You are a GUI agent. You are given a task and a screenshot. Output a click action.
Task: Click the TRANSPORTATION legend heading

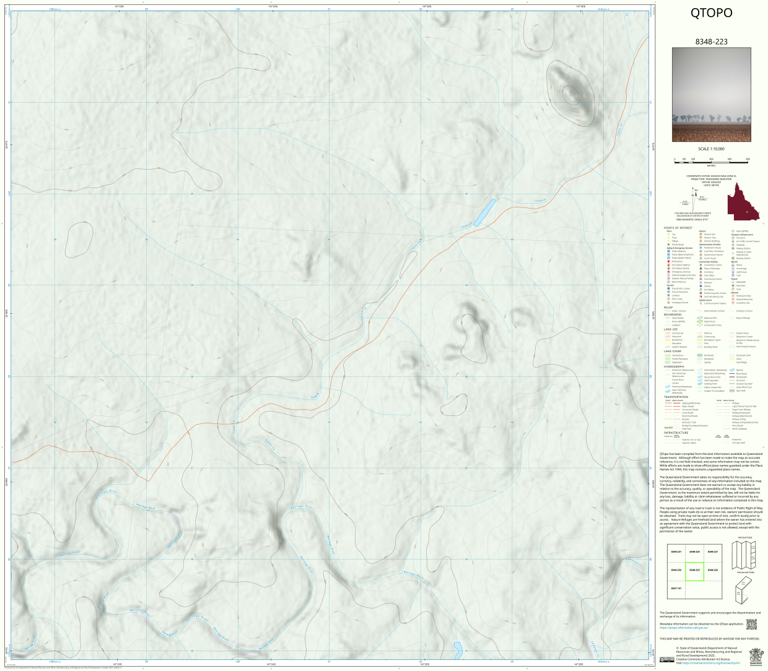coord(676,397)
